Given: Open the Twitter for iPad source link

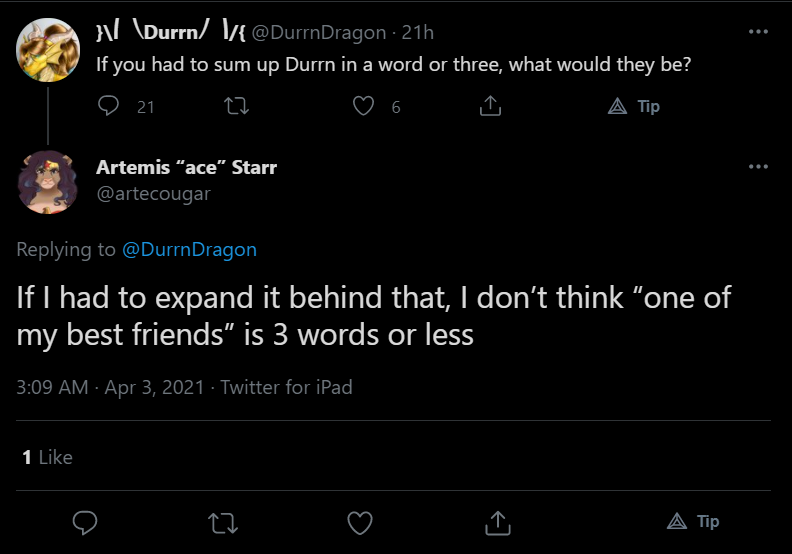Looking at the screenshot, I should coord(286,387).
